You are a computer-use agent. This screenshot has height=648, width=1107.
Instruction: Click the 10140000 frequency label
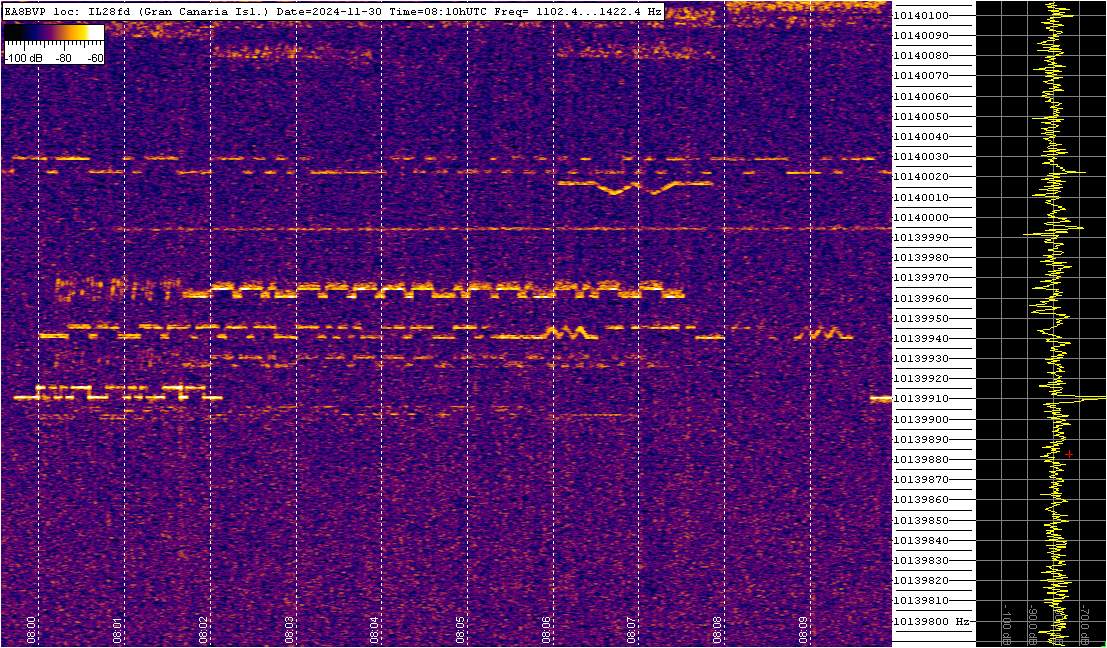coord(921,217)
